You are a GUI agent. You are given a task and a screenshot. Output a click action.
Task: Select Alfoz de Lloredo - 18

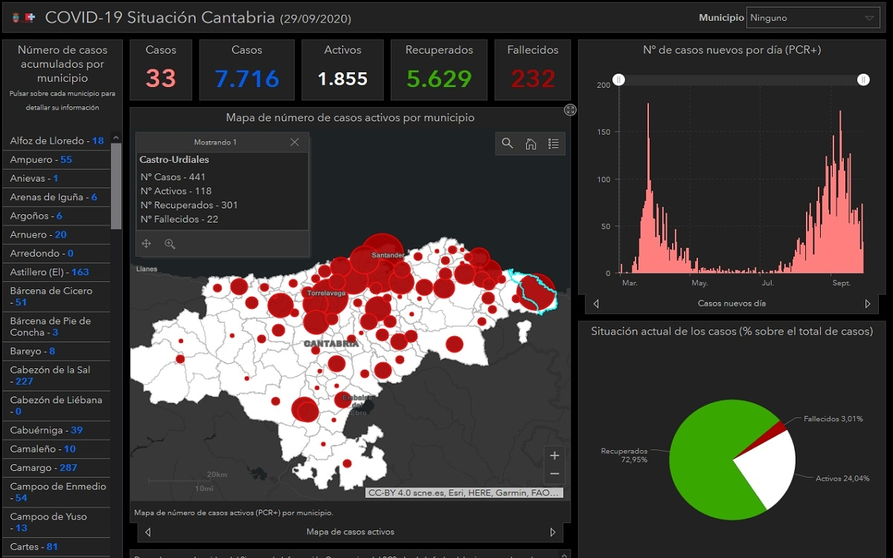coord(56,141)
